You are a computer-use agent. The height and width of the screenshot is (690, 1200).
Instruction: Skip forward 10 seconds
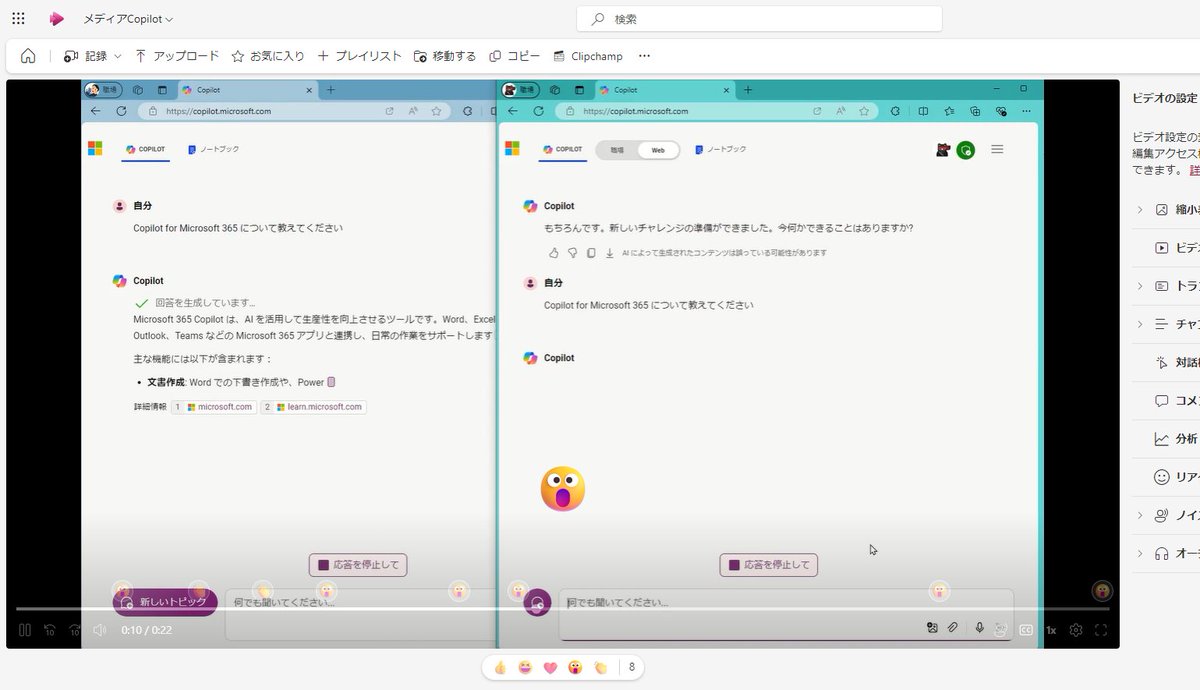coord(74,630)
